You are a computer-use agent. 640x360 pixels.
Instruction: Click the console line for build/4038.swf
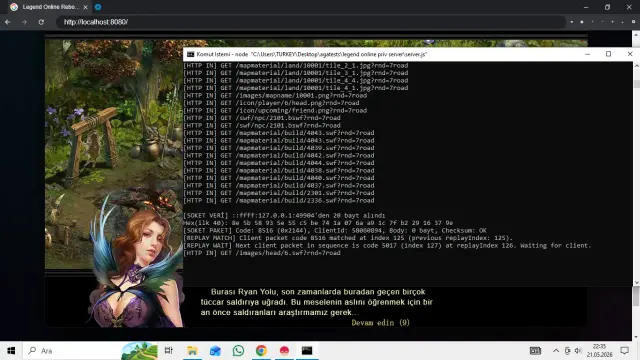click(279, 171)
